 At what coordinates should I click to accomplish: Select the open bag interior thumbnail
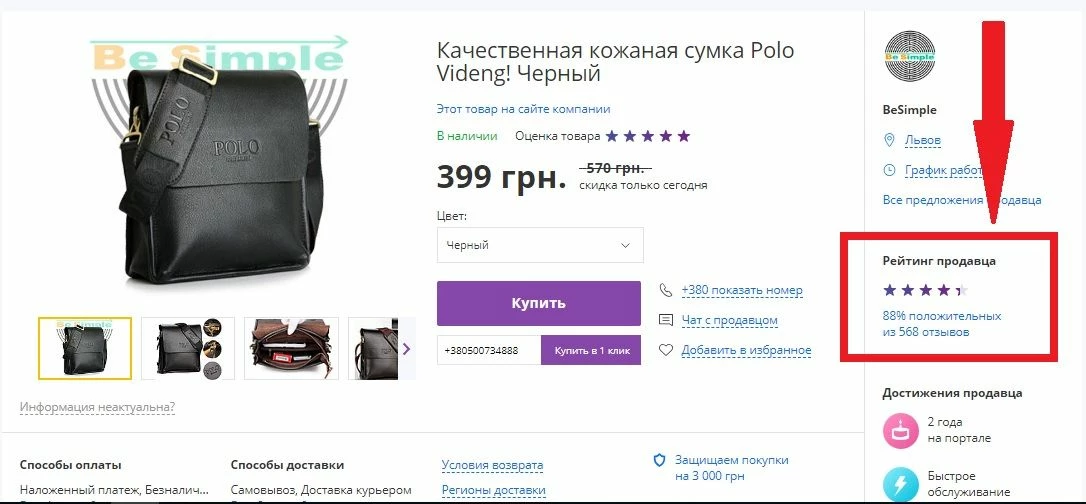[x=292, y=348]
